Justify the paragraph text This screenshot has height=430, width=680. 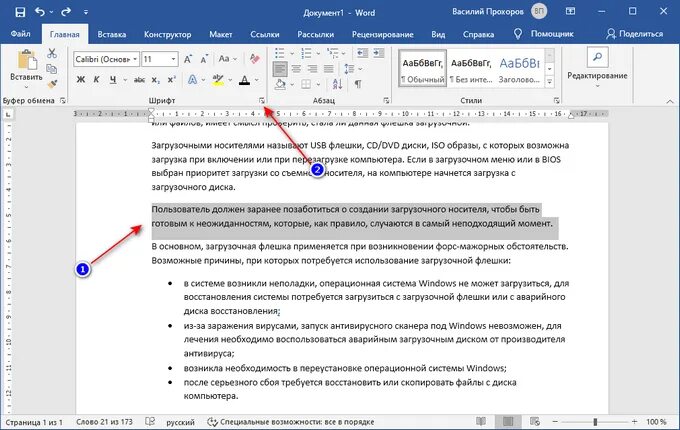(329, 68)
